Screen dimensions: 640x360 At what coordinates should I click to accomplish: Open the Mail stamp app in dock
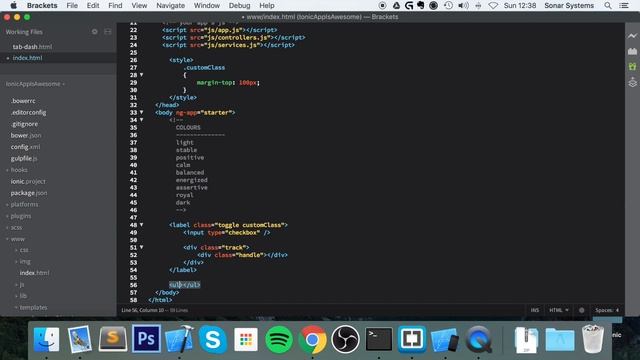point(80,339)
